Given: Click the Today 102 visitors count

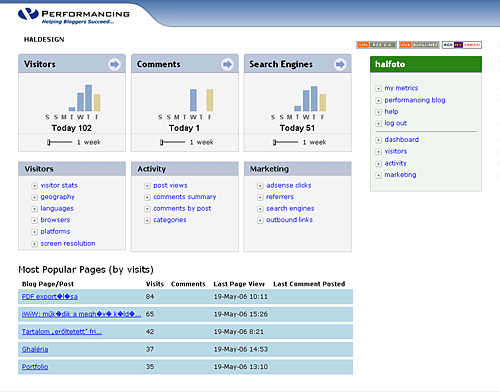Looking at the screenshot, I should point(71,128).
